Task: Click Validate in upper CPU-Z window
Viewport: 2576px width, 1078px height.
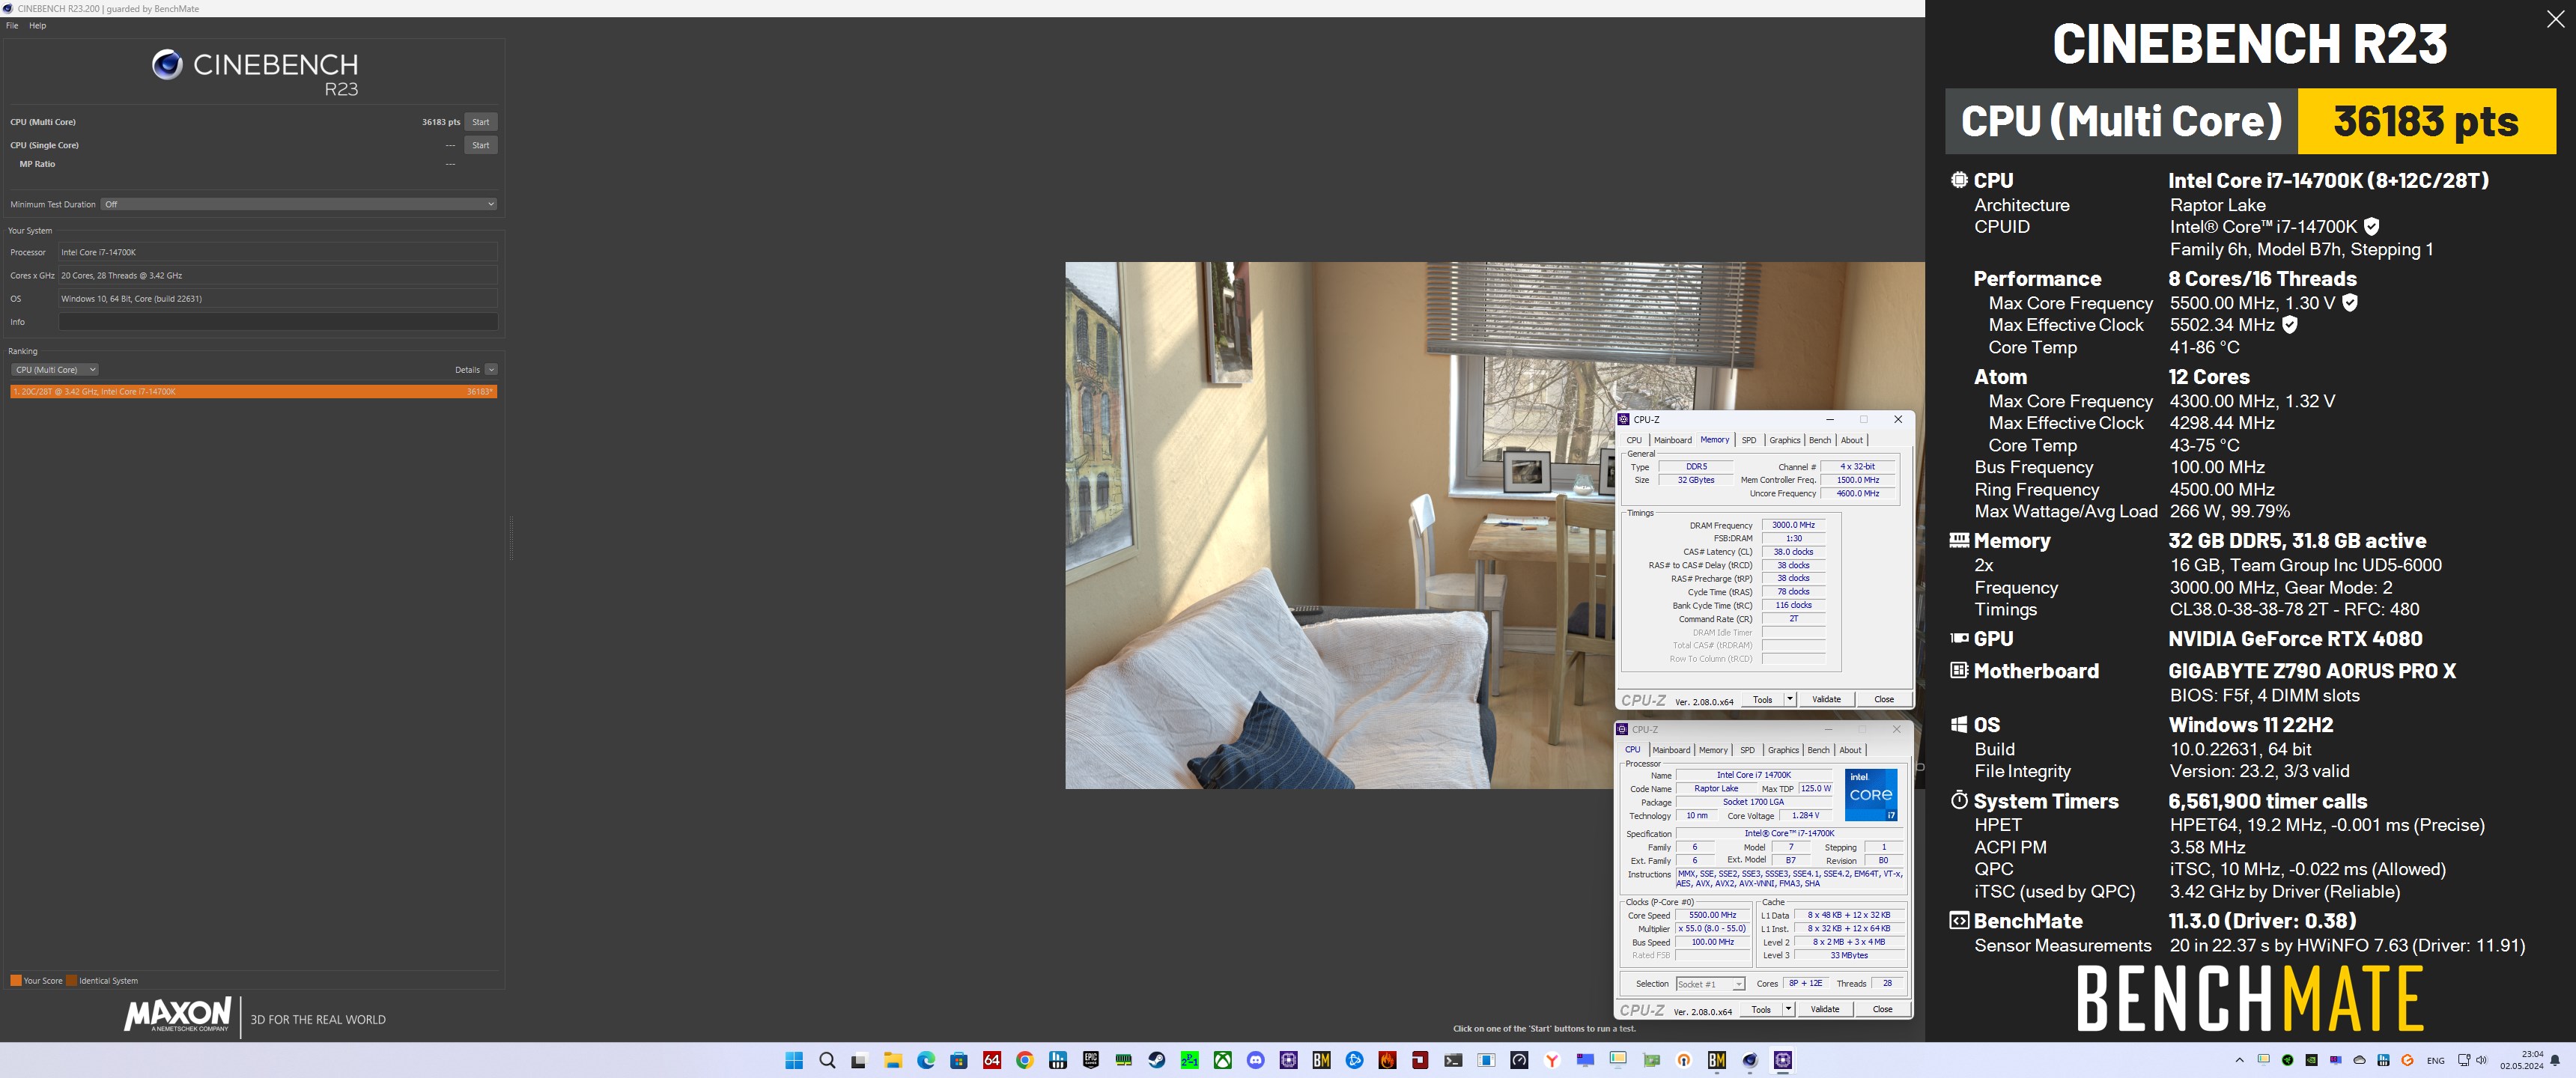Action: coord(1826,699)
